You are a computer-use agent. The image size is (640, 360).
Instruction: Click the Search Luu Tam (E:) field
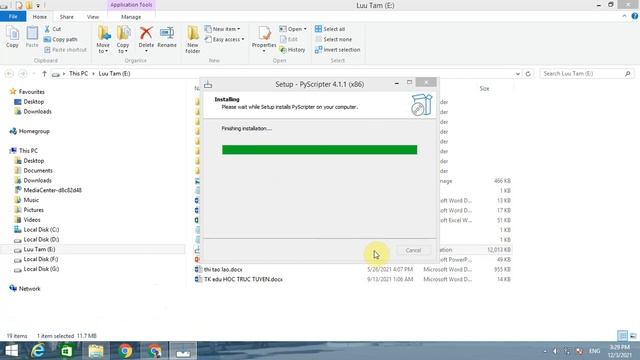point(587,73)
